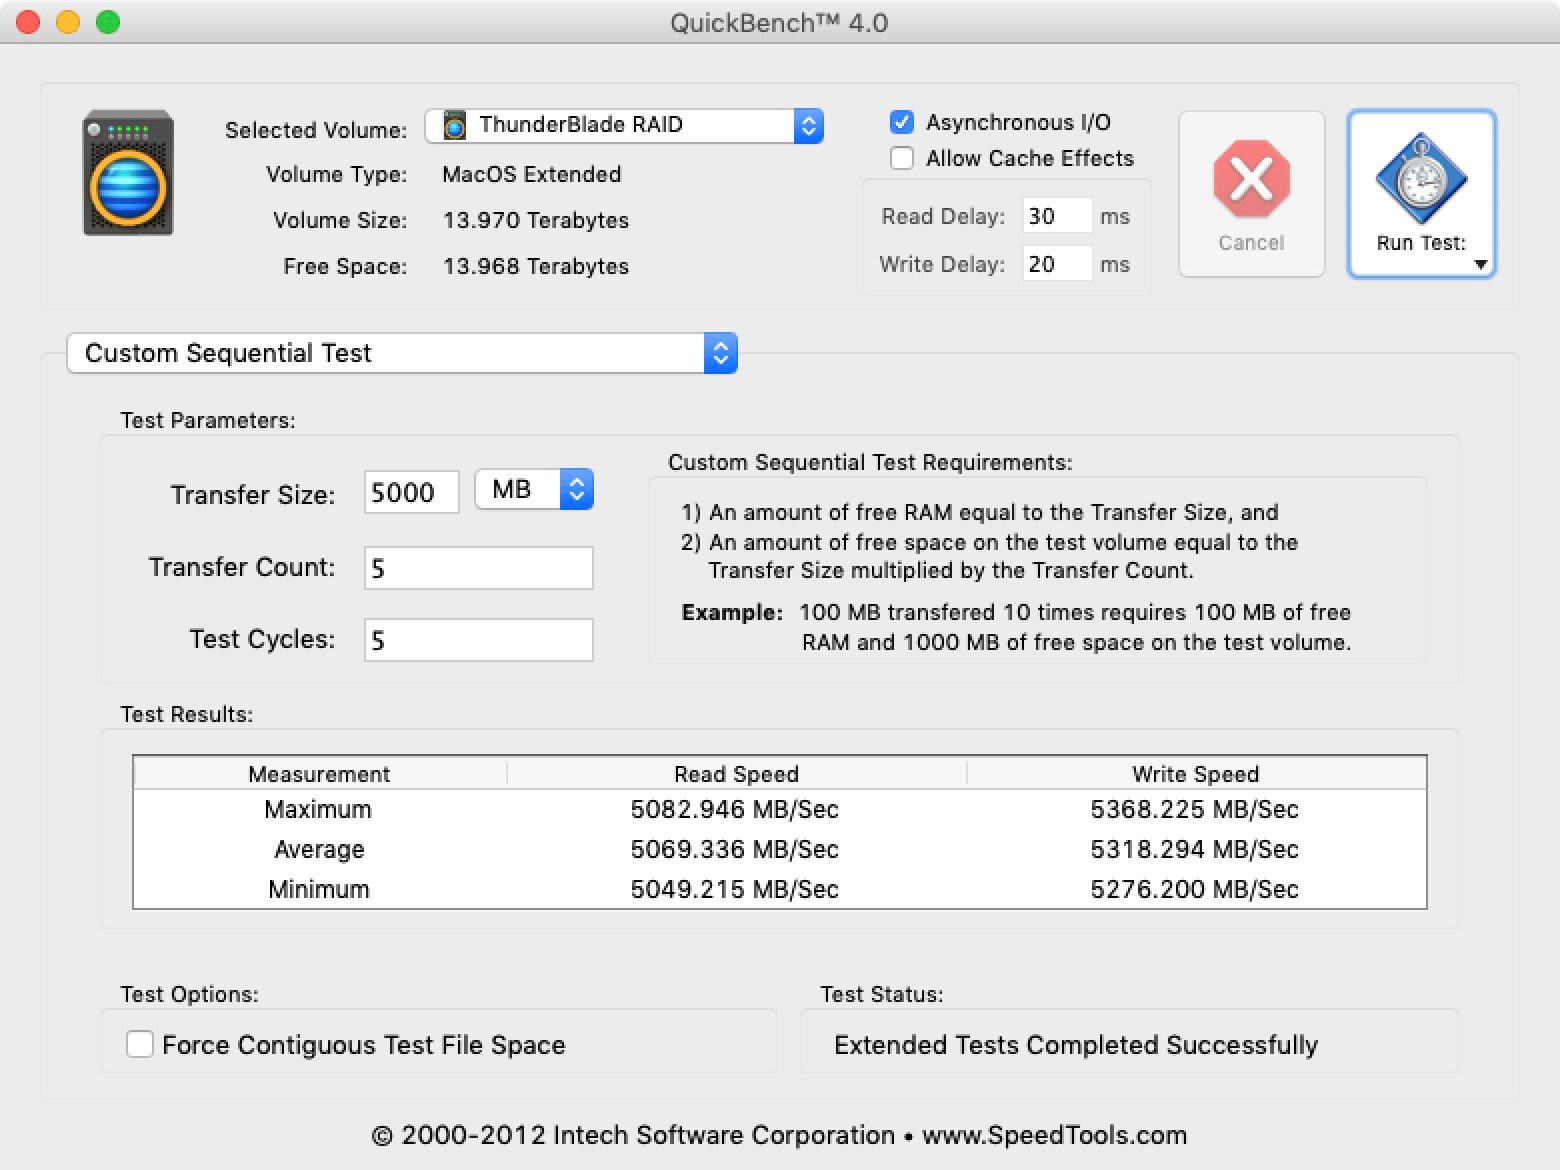Click the Read Speed column header
Image resolution: width=1560 pixels, height=1170 pixels.
(737, 774)
